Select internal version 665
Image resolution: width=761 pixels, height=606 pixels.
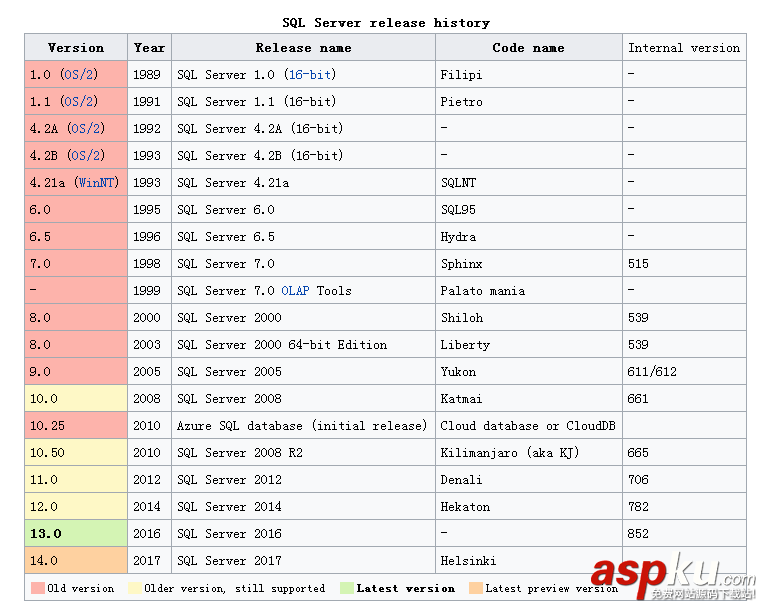(638, 453)
